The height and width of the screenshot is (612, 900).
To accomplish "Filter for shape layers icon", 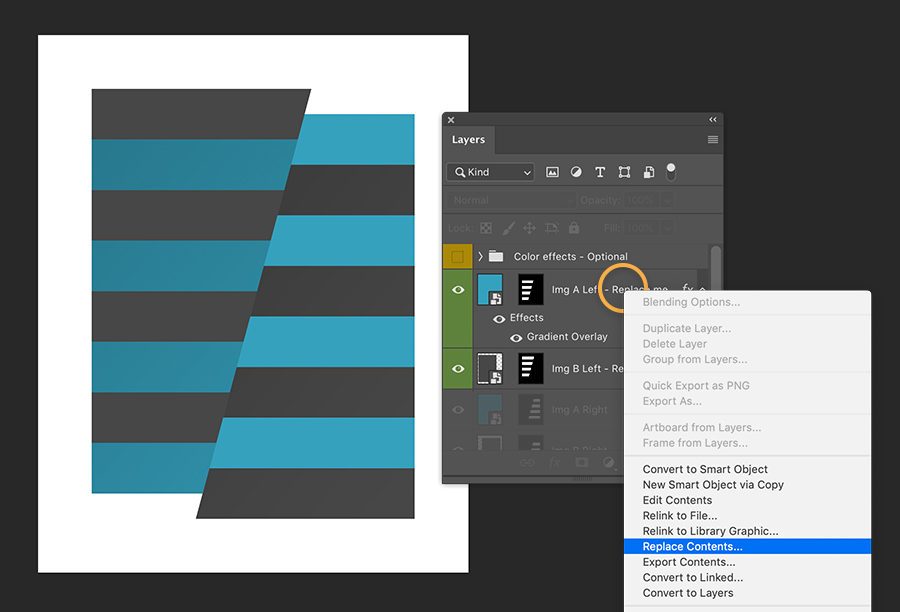I will click(624, 172).
